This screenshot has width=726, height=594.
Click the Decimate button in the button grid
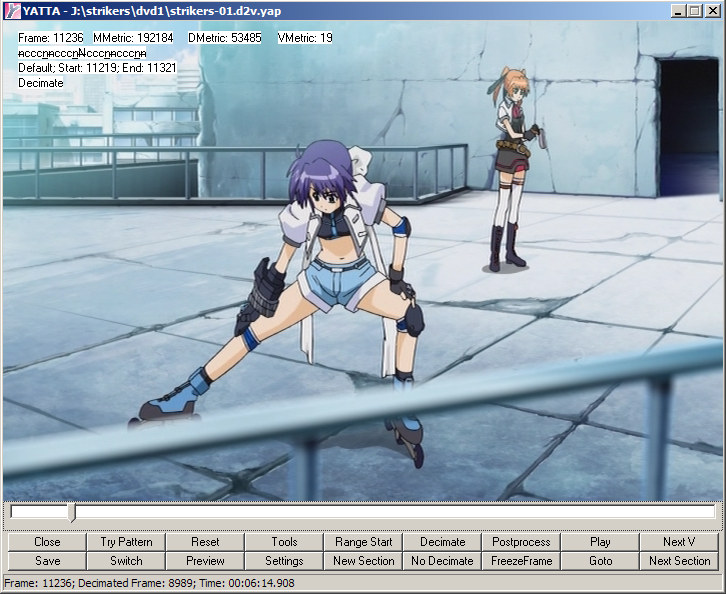(x=442, y=542)
